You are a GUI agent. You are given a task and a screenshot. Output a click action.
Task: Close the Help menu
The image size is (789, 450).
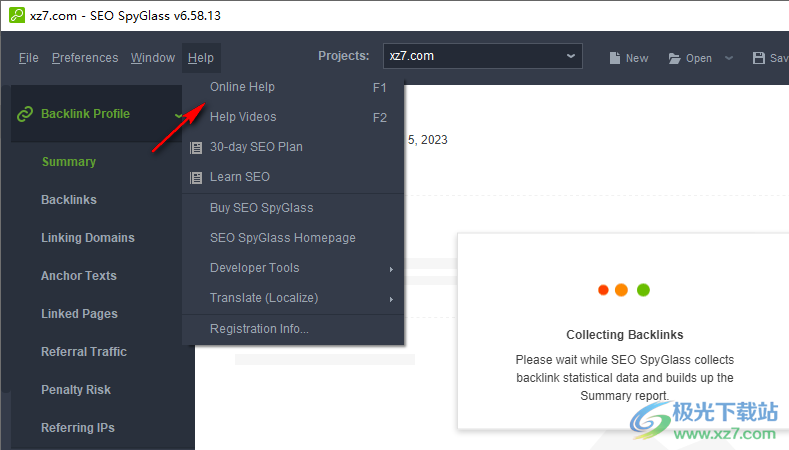coord(201,58)
